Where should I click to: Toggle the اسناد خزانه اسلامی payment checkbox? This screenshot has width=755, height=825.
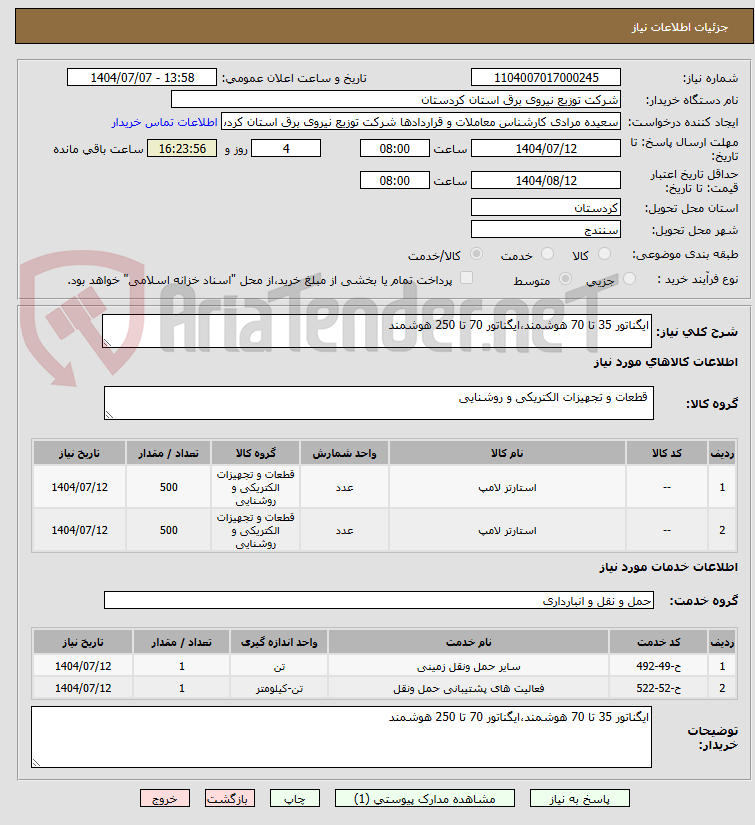click(x=466, y=278)
